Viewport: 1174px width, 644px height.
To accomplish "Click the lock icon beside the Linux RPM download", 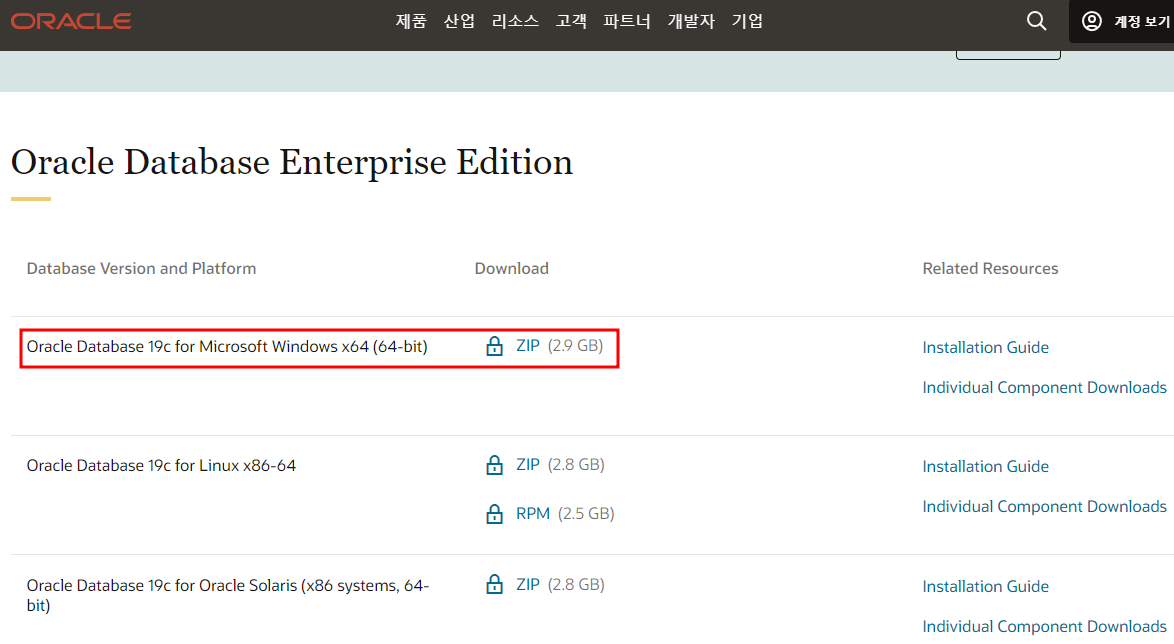I will (x=494, y=513).
